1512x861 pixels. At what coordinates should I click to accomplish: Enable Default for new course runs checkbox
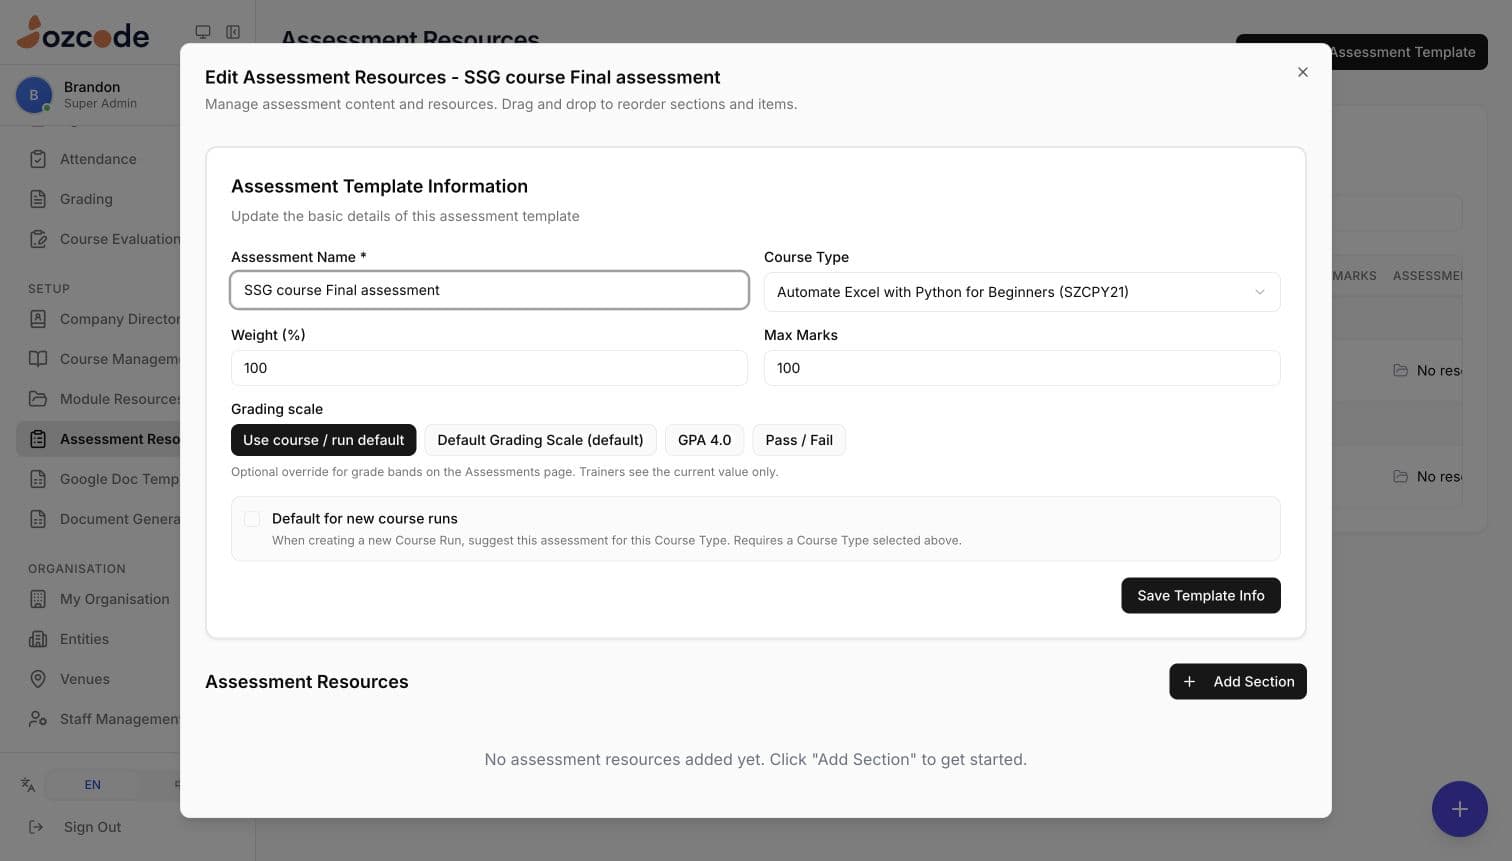click(252, 519)
